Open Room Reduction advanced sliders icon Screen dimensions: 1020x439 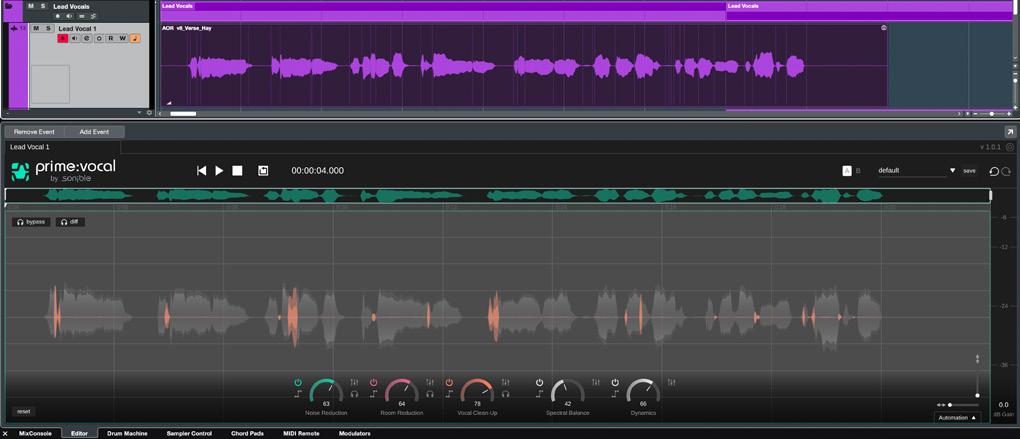(430, 382)
